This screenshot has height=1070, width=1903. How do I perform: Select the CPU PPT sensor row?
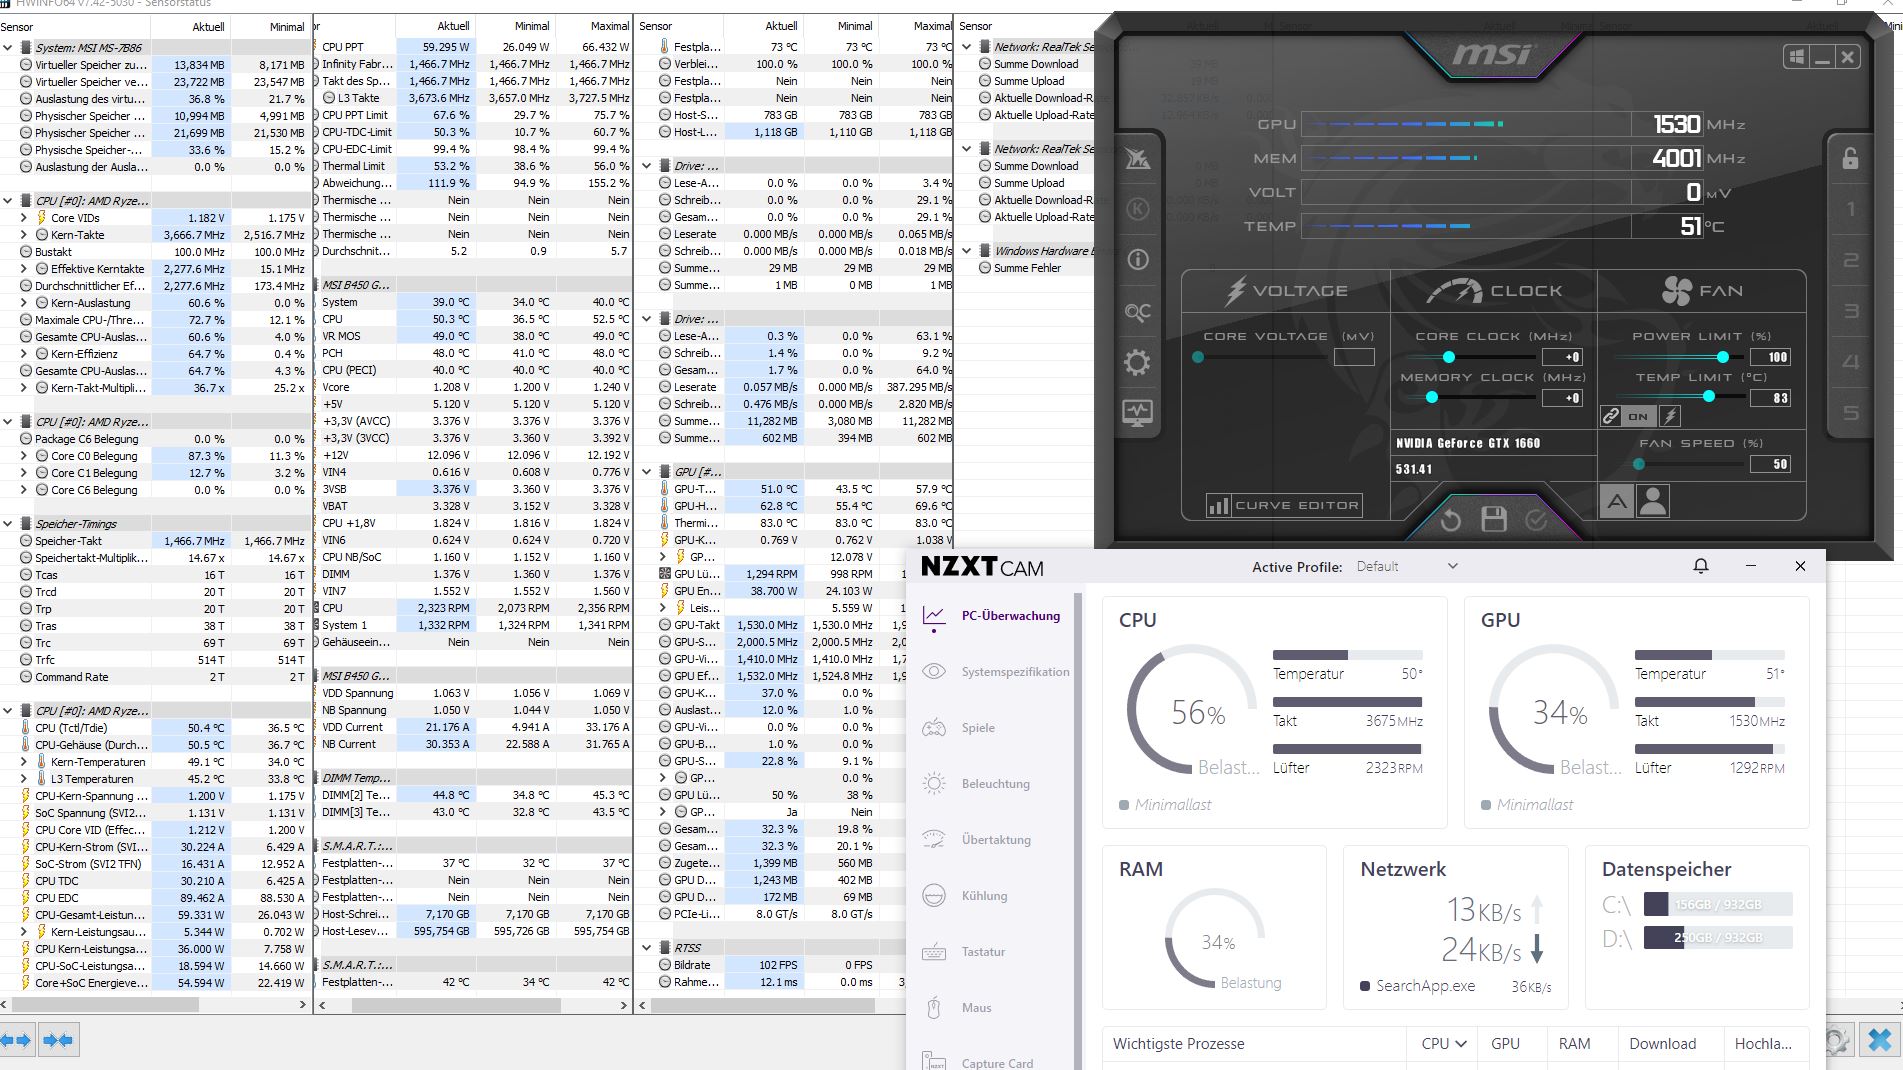pos(474,47)
